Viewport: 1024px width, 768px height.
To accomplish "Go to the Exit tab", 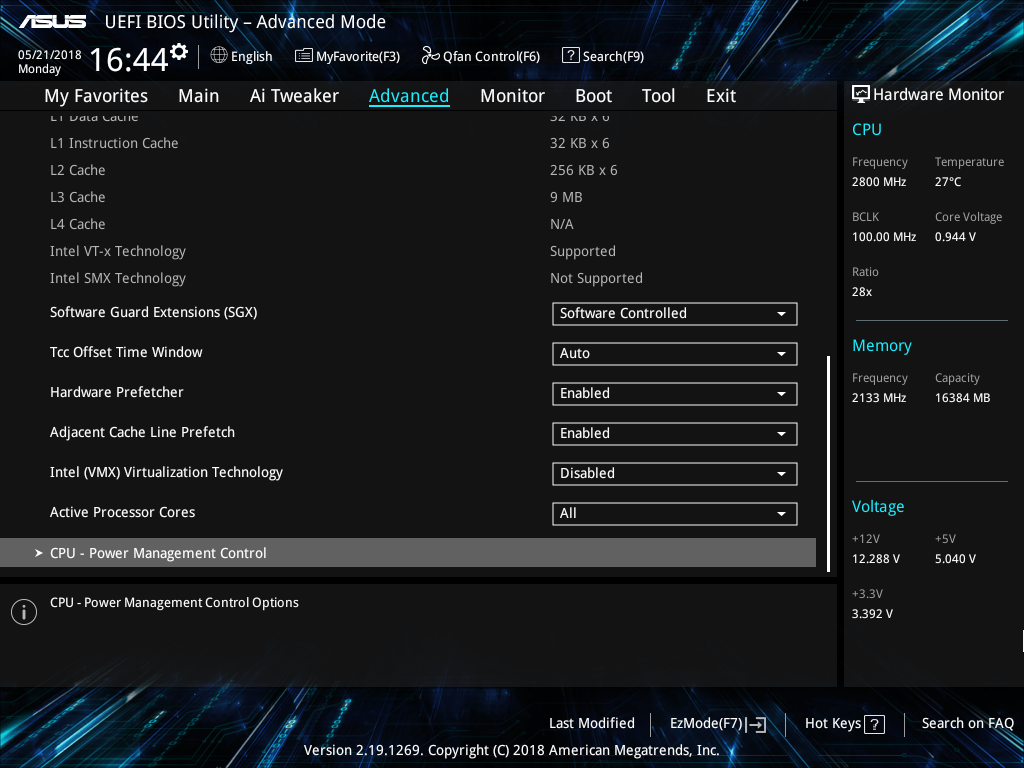I will coord(721,96).
